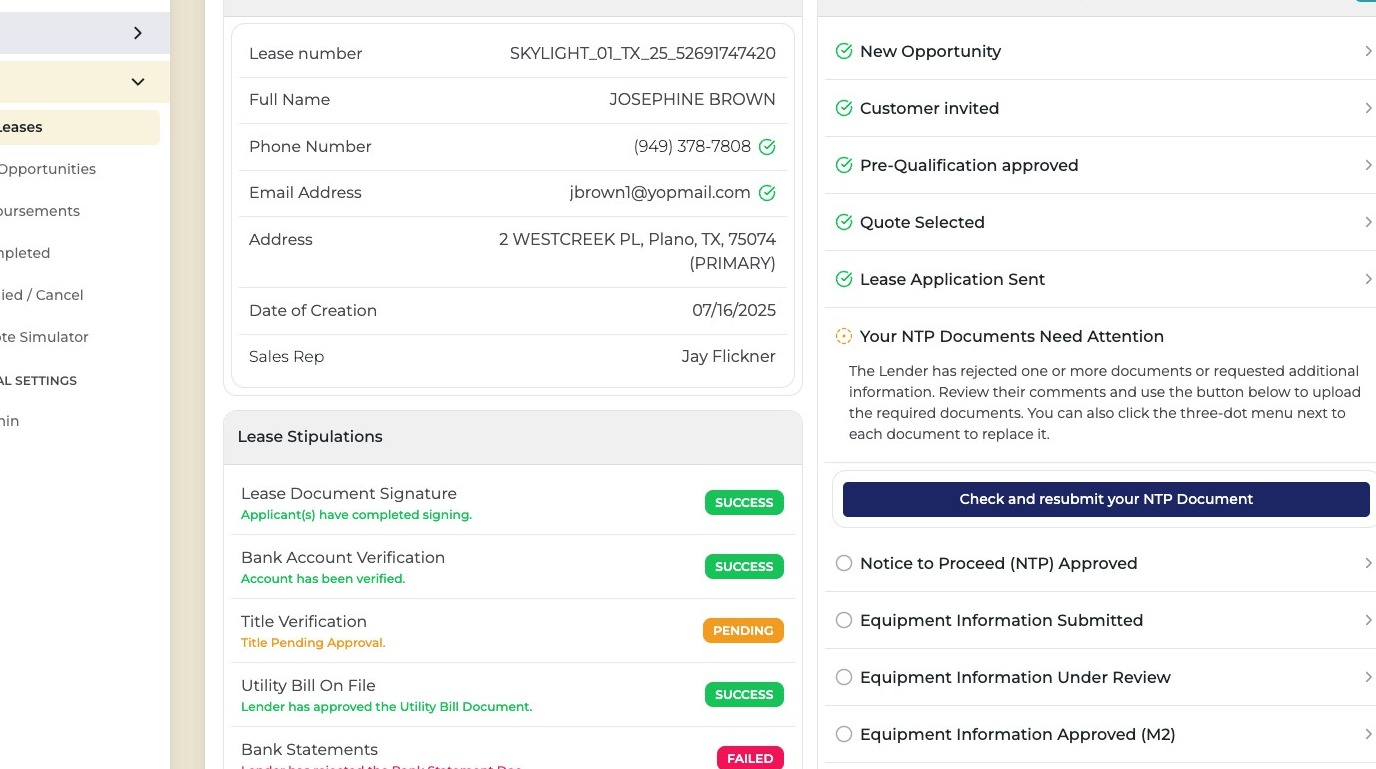This screenshot has width=1376, height=769.
Task: Click the phone number (949) 378-7808
Action: pyautogui.click(x=692, y=147)
